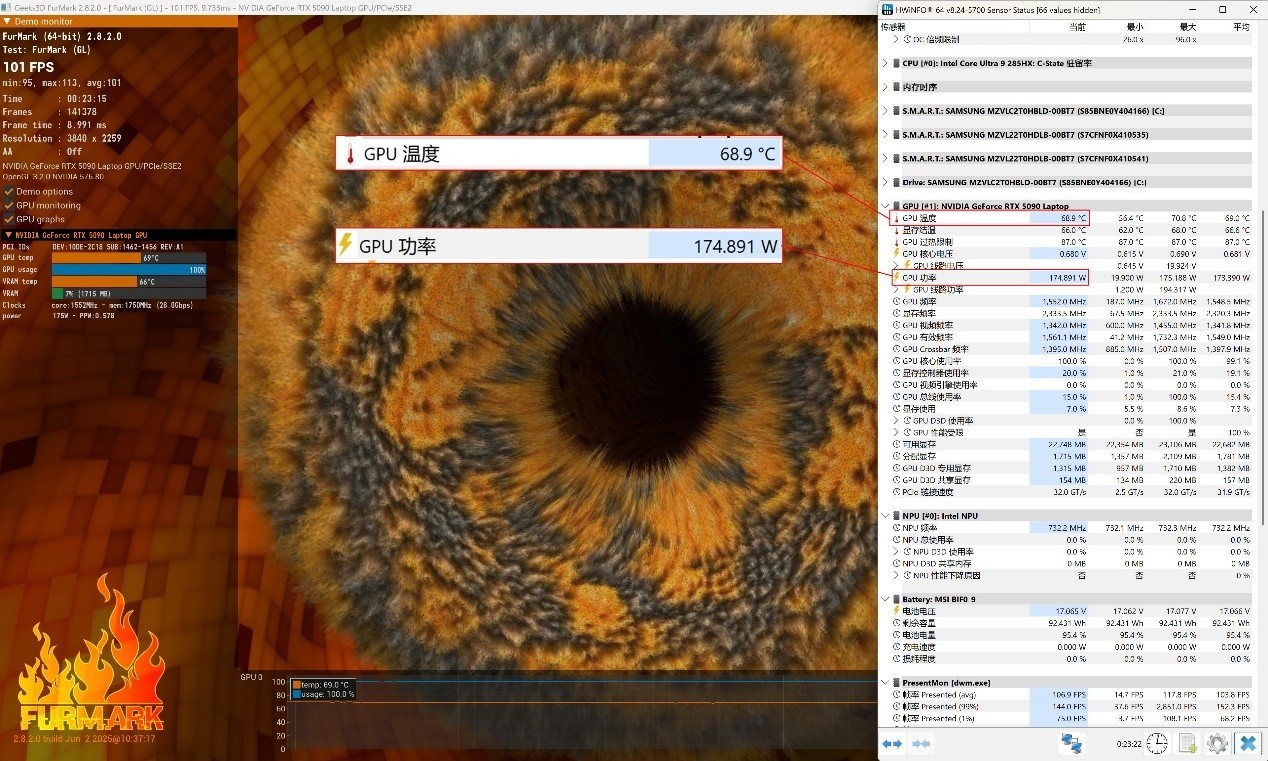The image size is (1268, 761).
Task: Click the HWiNFO app icon in title bar
Action: pyautogui.click(x=887, y=9)
